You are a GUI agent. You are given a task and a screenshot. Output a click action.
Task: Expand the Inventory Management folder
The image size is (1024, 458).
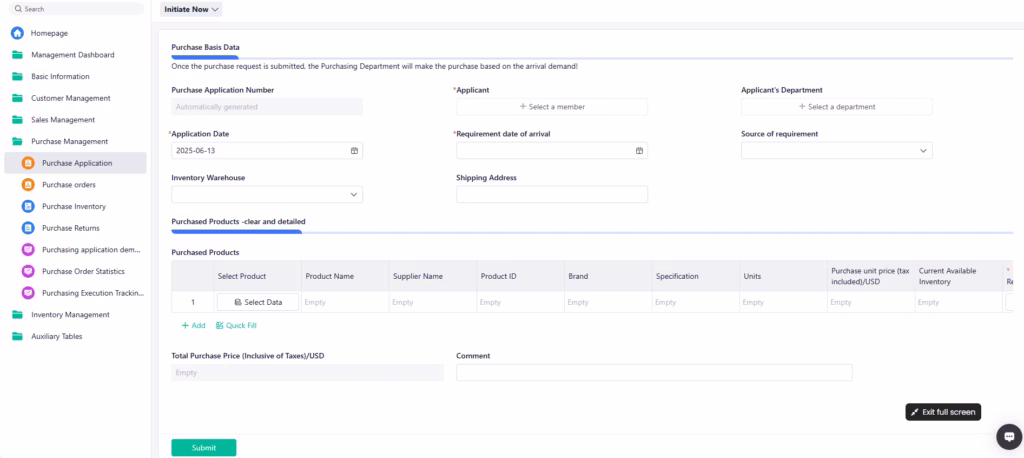tap(68, 315)
